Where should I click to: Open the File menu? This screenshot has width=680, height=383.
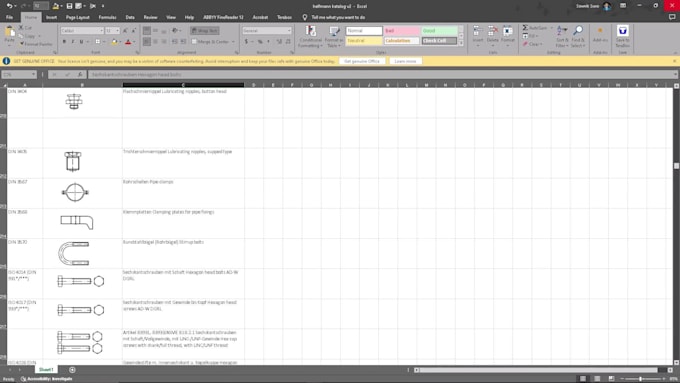click(10, 17)
